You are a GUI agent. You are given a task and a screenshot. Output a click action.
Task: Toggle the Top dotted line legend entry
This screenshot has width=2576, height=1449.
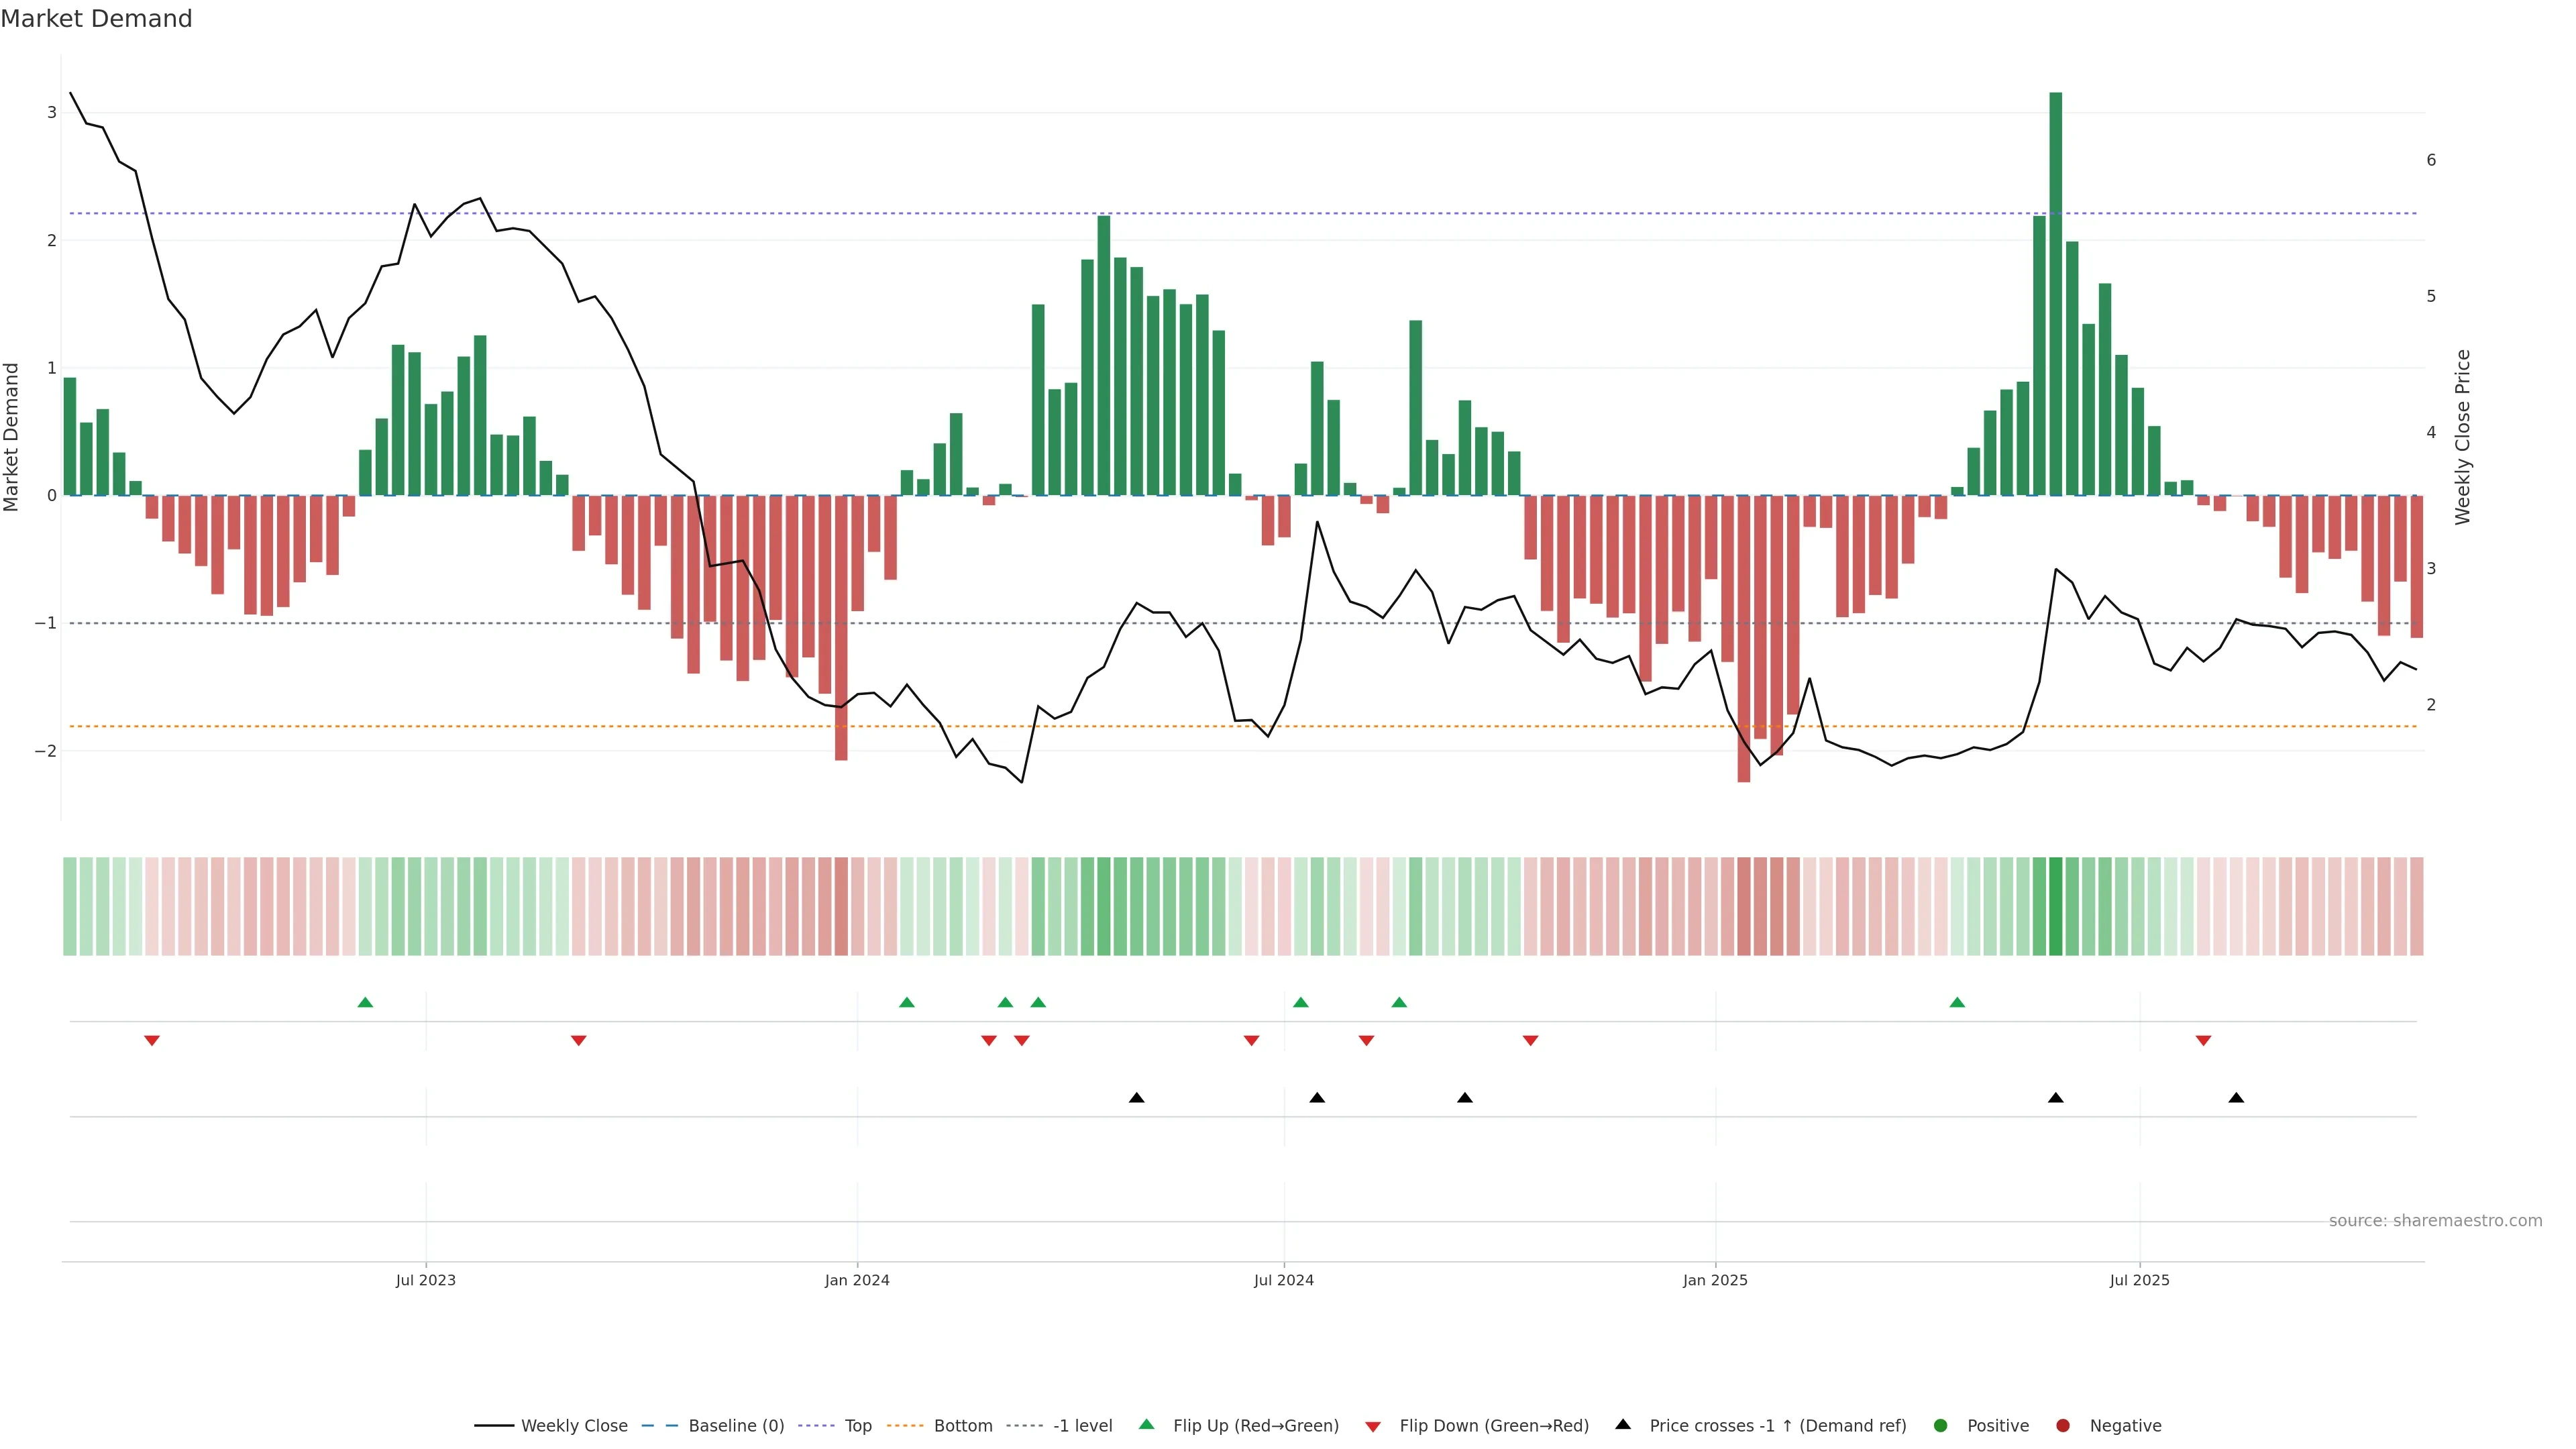point(857,1426)
